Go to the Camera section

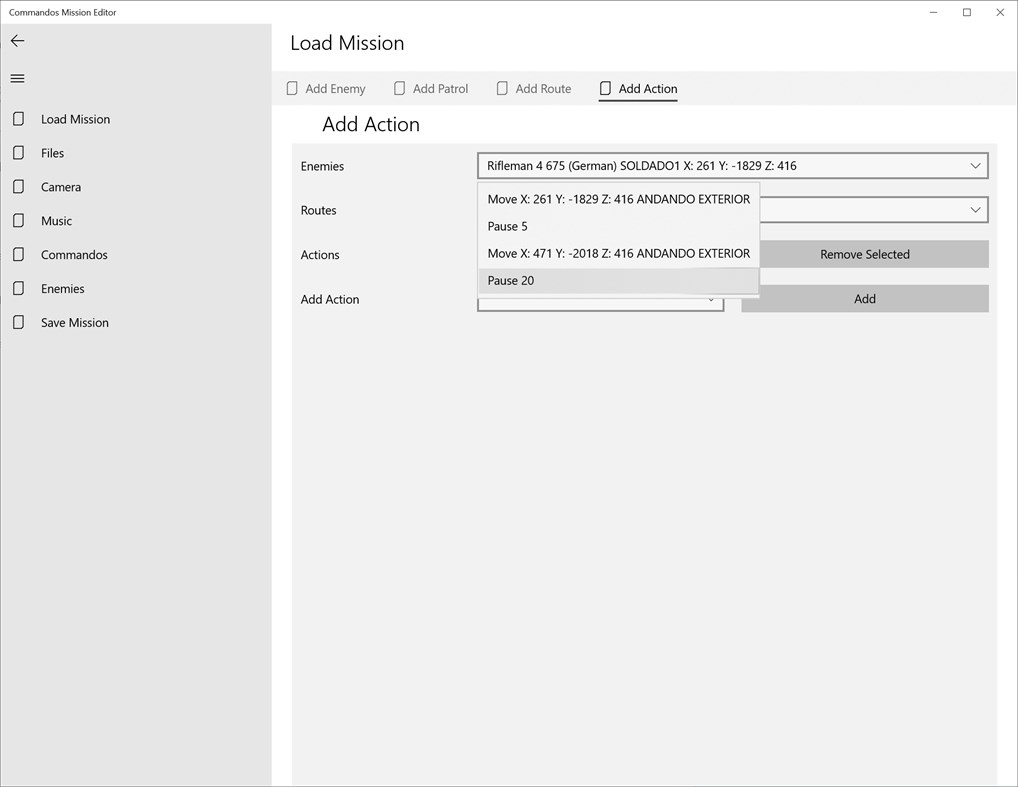tap(61, 187)
